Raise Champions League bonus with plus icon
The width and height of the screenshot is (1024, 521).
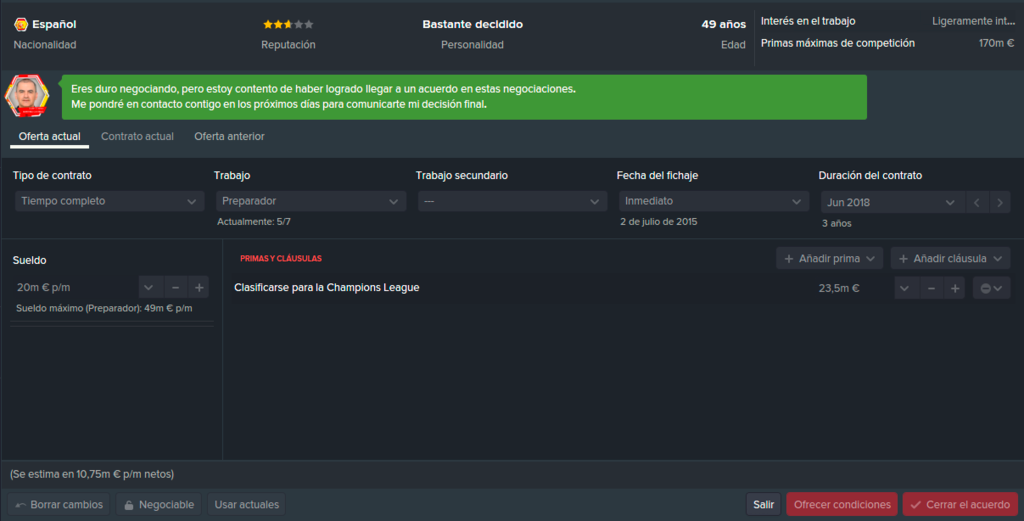955,288
